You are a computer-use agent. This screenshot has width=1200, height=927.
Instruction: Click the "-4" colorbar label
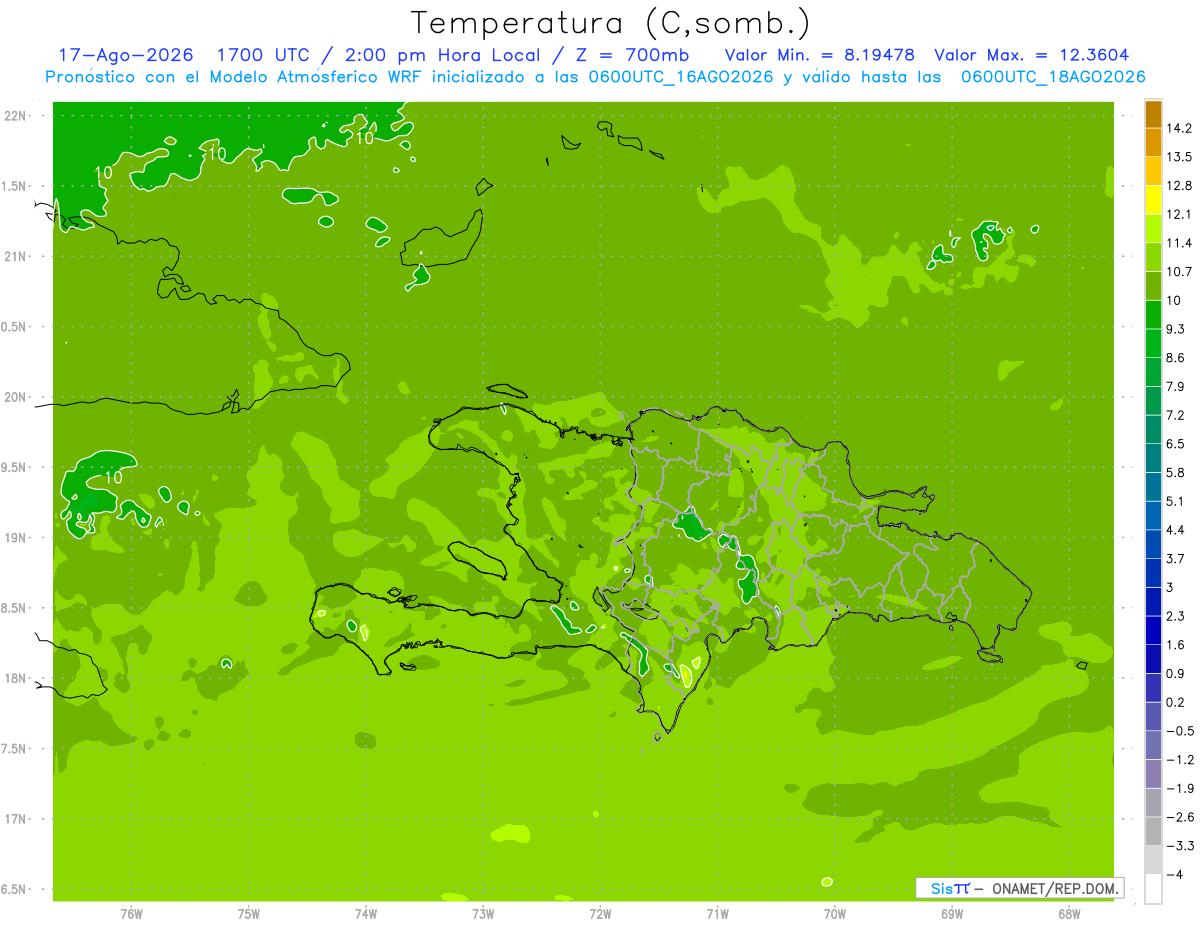(x=1174, y=874)
